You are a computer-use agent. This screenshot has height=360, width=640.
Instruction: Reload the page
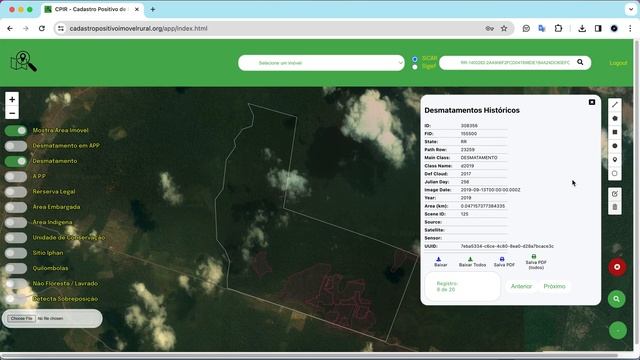tap(42, 29)
